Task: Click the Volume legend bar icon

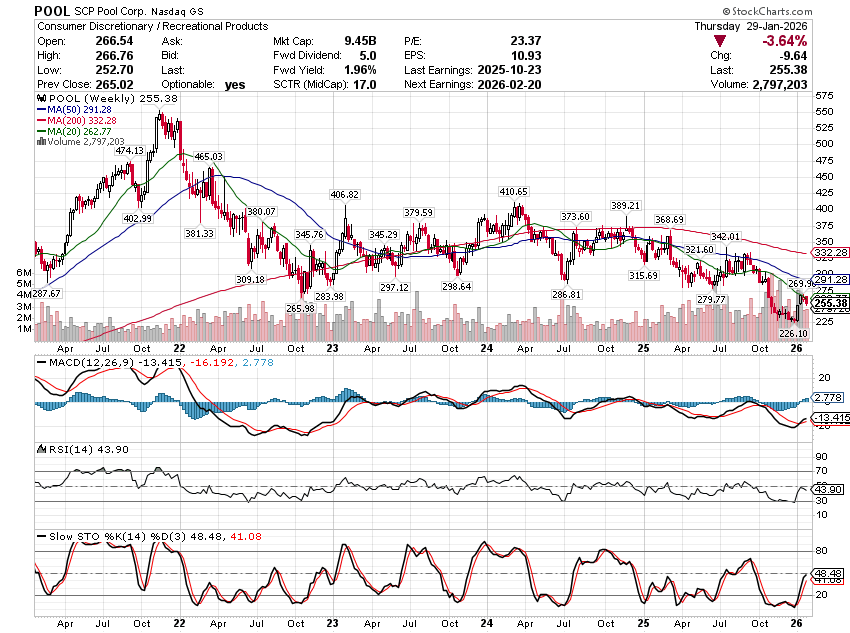Action: 39,142
